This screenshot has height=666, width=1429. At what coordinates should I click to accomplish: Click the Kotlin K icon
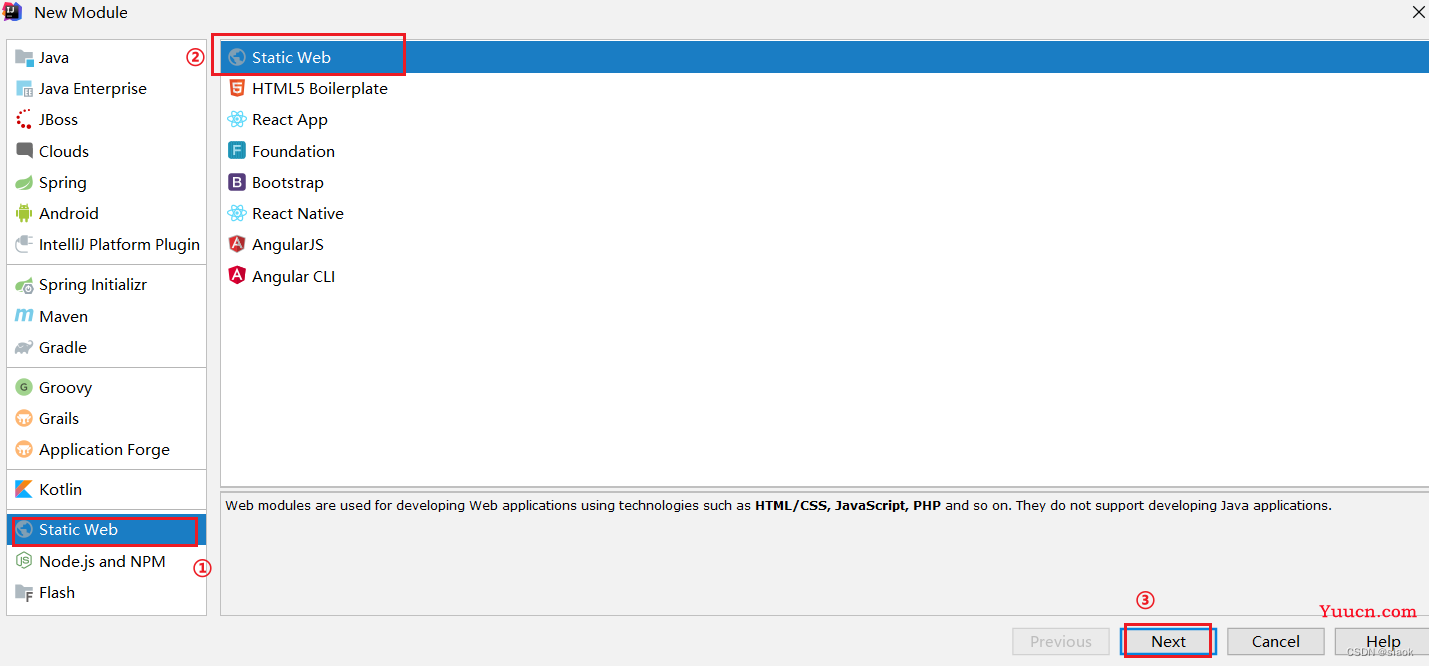[24, 489]
